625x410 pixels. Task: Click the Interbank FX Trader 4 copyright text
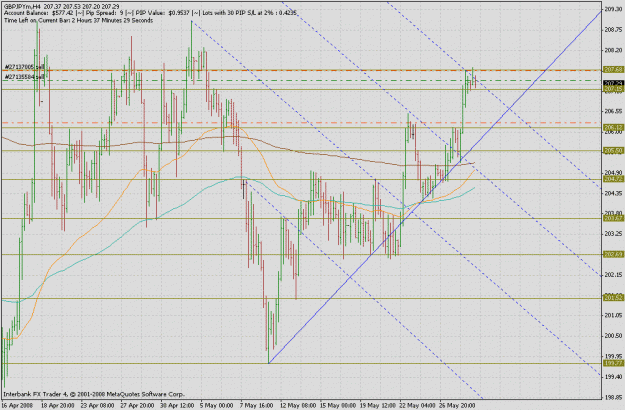point(94,394)
